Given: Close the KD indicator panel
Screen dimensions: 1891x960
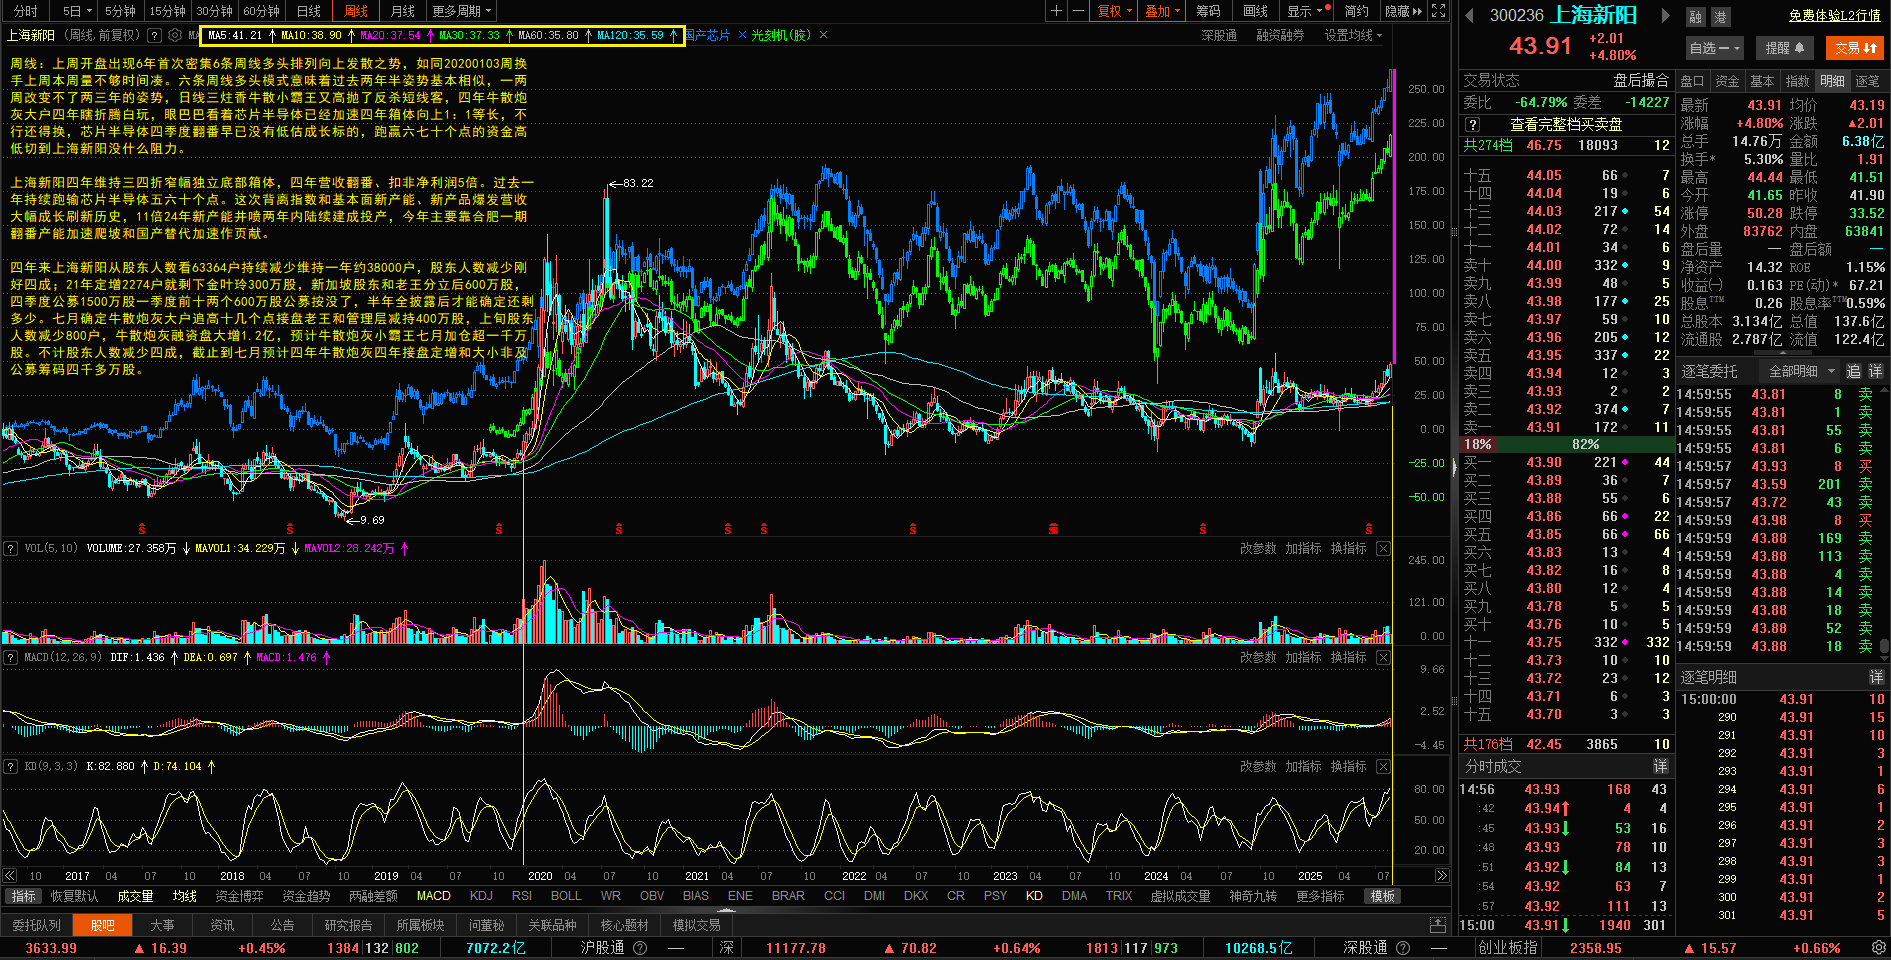Looking at the screenshot, I should [x=1383, y=766].
